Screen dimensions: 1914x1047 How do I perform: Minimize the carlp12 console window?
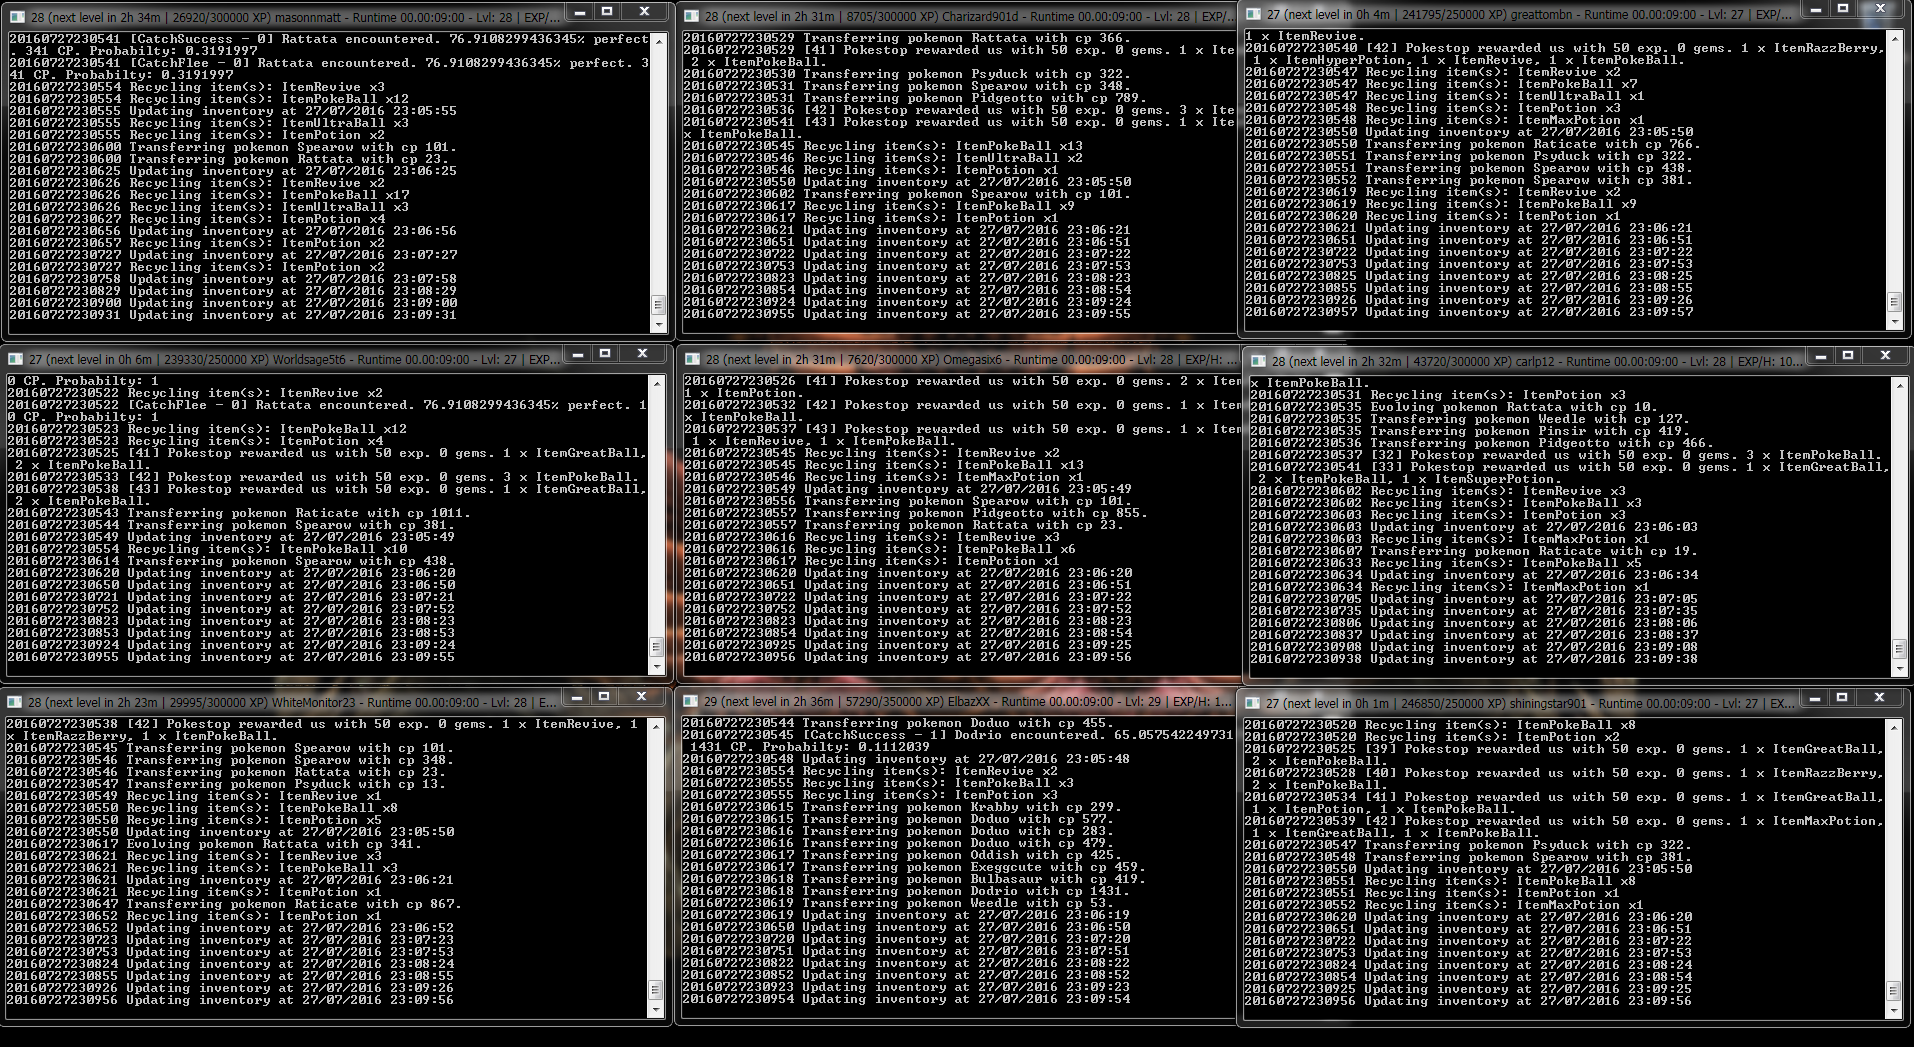coord(1821,356)
